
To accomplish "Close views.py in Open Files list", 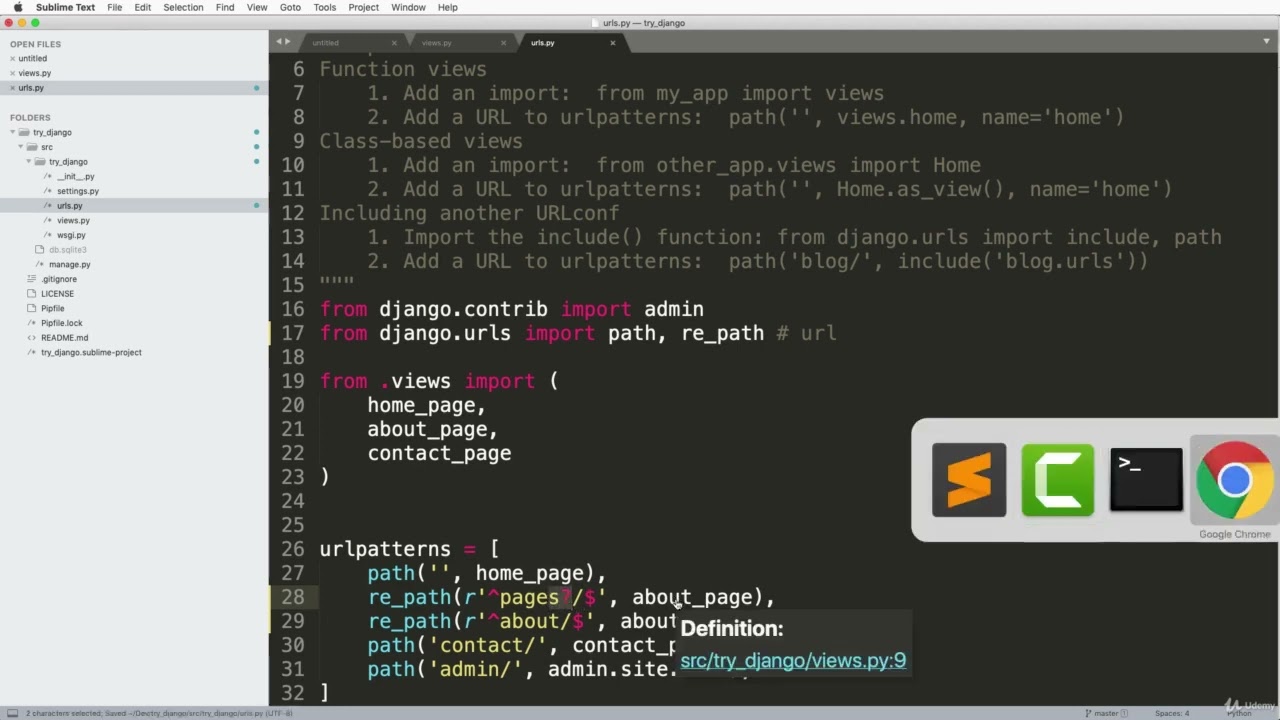I will pos(12,74).
